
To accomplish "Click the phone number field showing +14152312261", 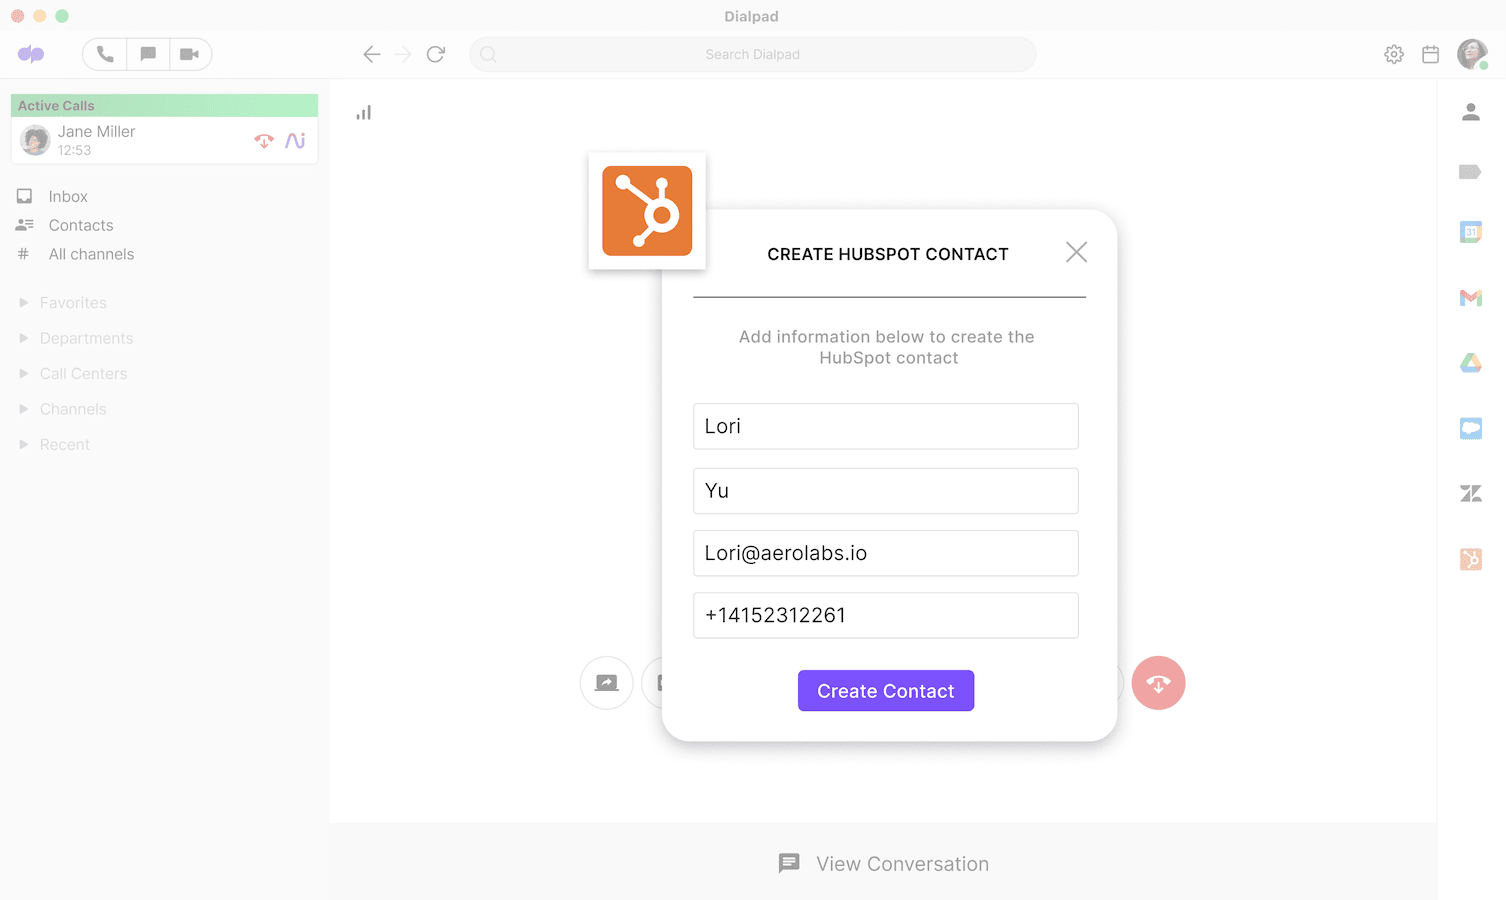I will point(885,615).
